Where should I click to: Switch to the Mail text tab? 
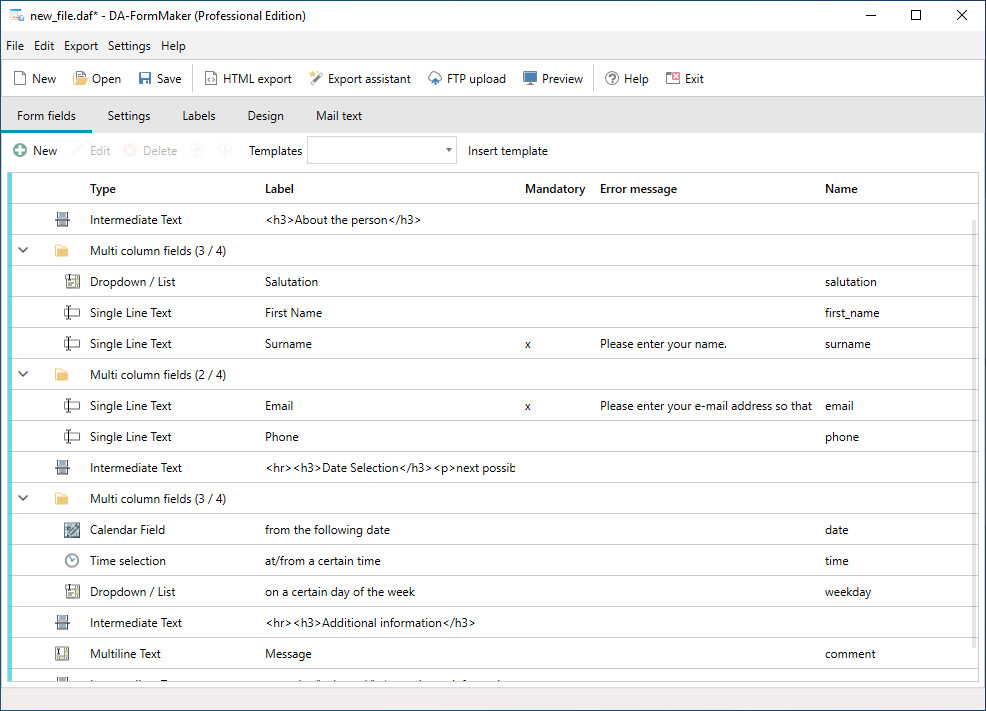(x=339, y=116)
